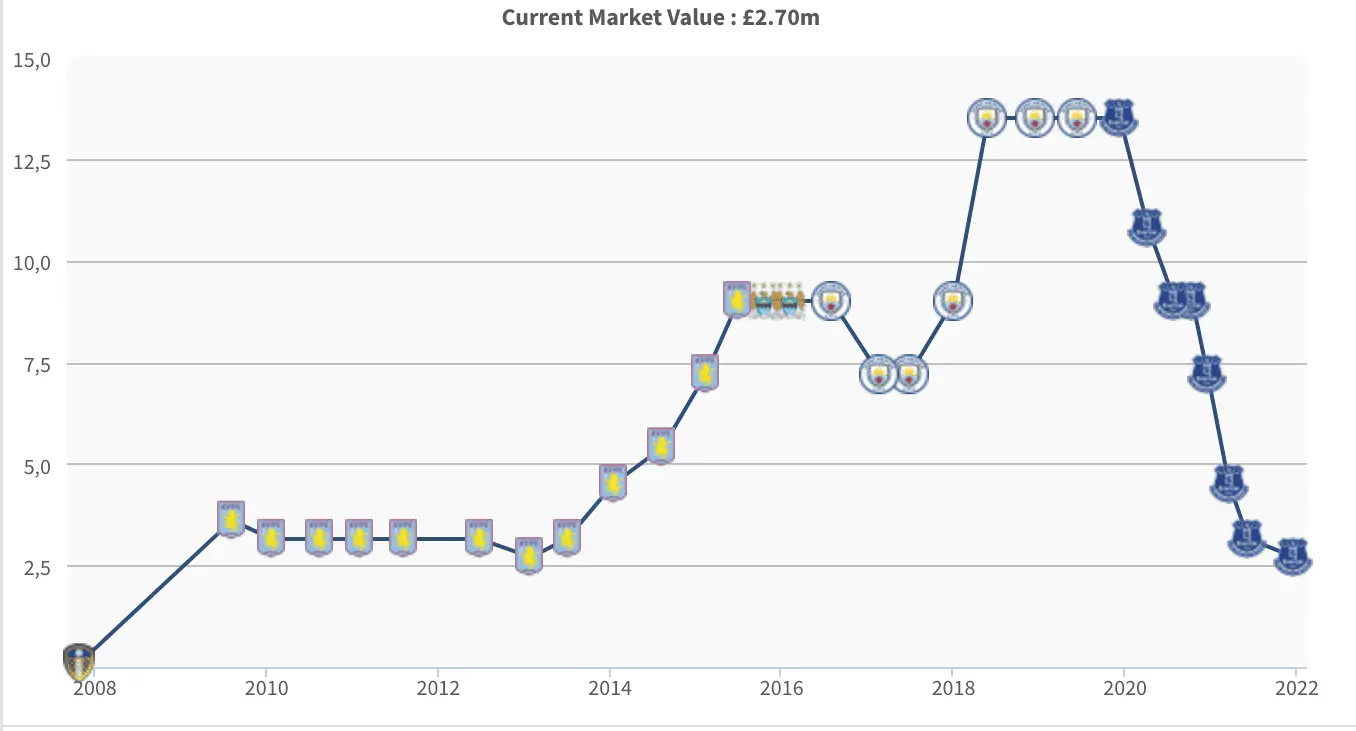The width and height of the screenshot is (1356, 731).
Task: Select the first Aston Villa crest in 2009
Action: click(231, 518)
